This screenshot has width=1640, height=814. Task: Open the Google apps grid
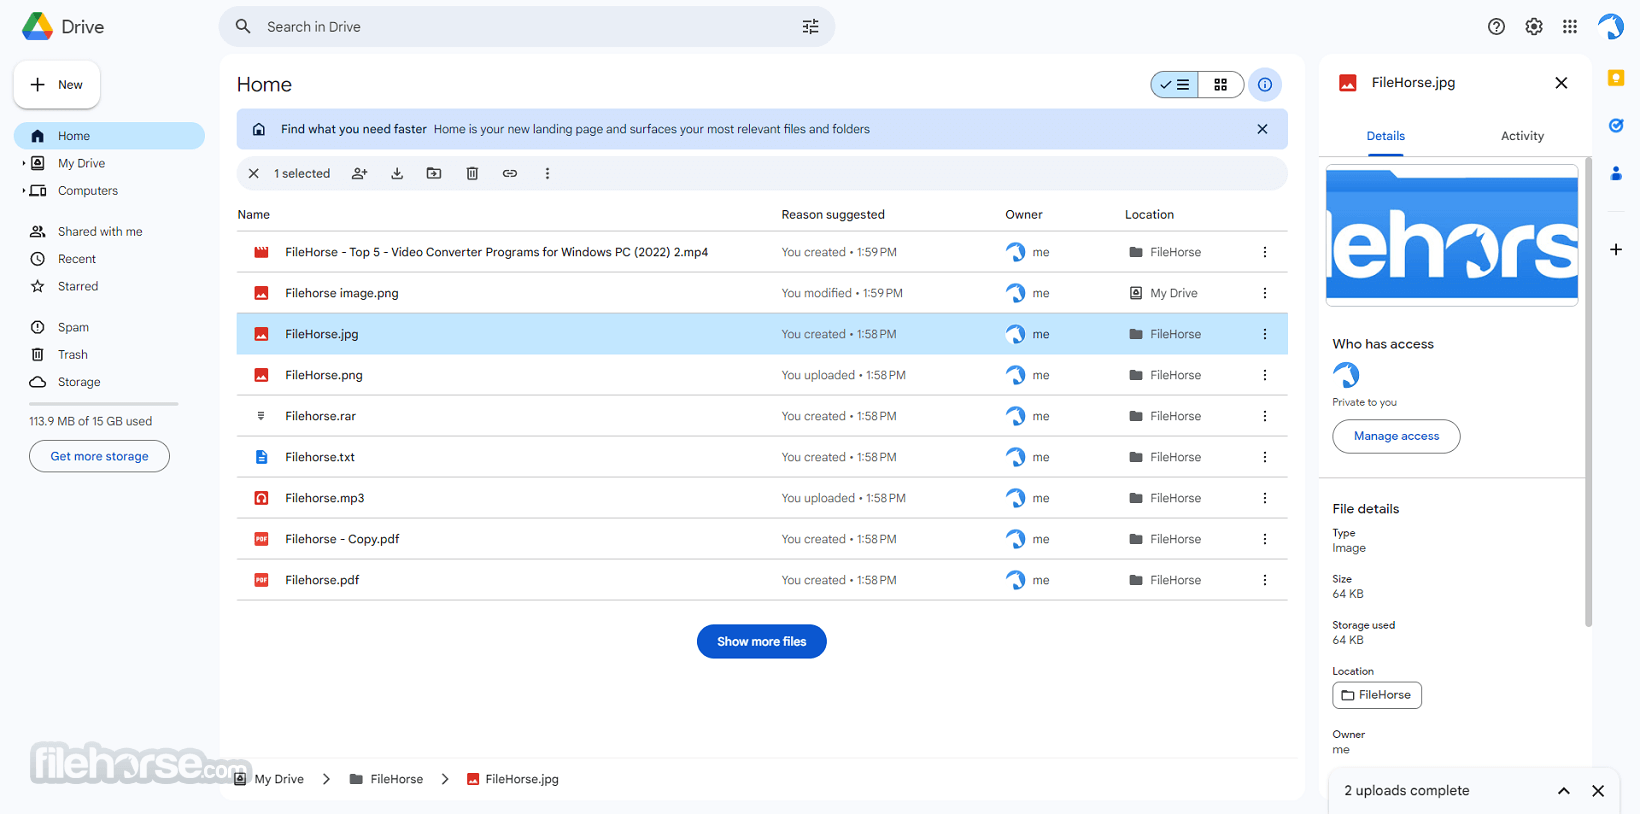[1570, 27]
